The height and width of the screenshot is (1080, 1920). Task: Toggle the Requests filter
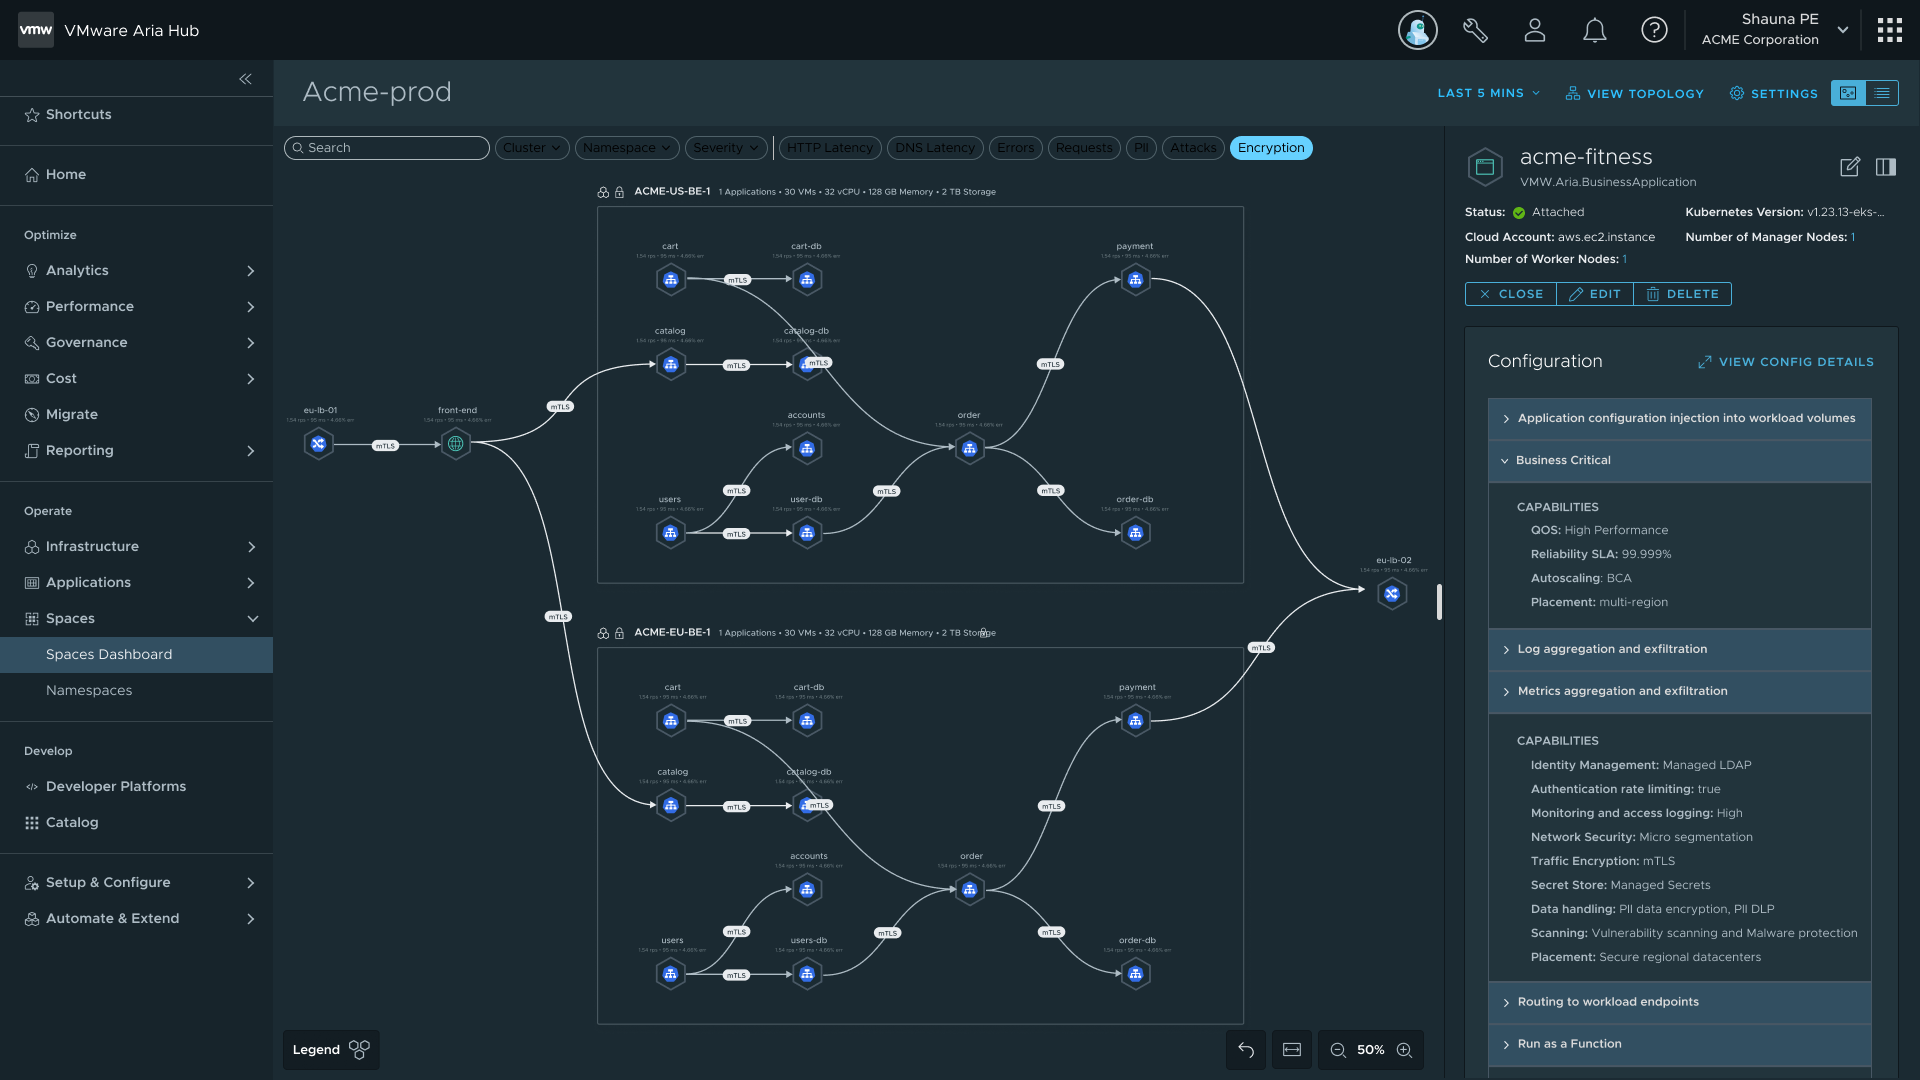point(1084,148)
